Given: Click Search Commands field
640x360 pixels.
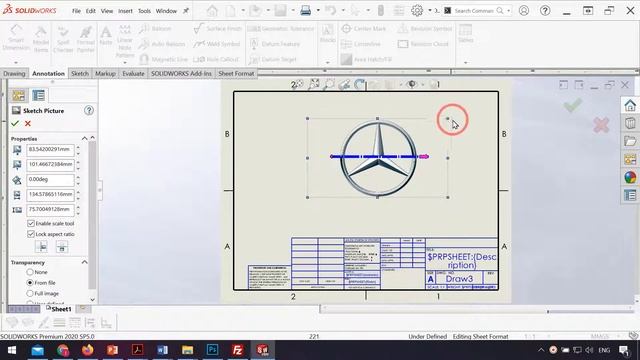Looking at the screenshot, I should [x=473, y=11].
